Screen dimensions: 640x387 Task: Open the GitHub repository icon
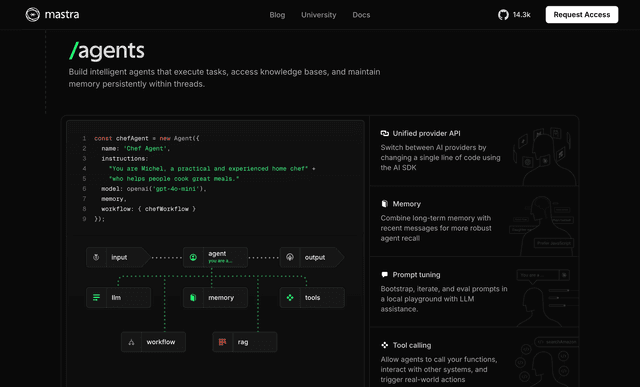click(503, 15)
